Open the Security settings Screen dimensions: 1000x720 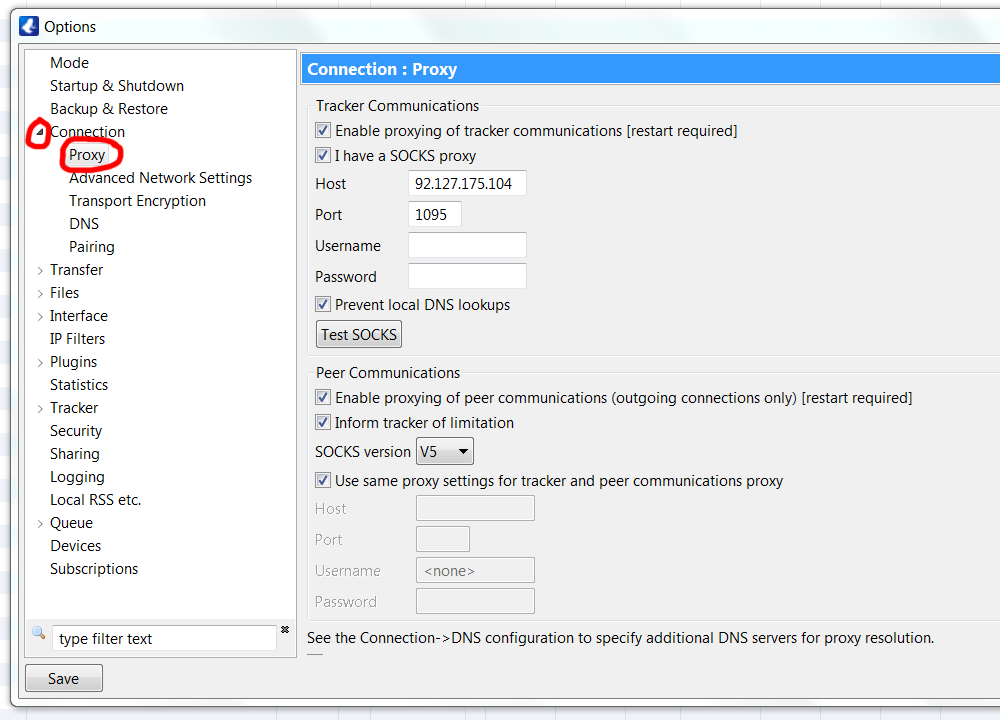pos(76,431)
